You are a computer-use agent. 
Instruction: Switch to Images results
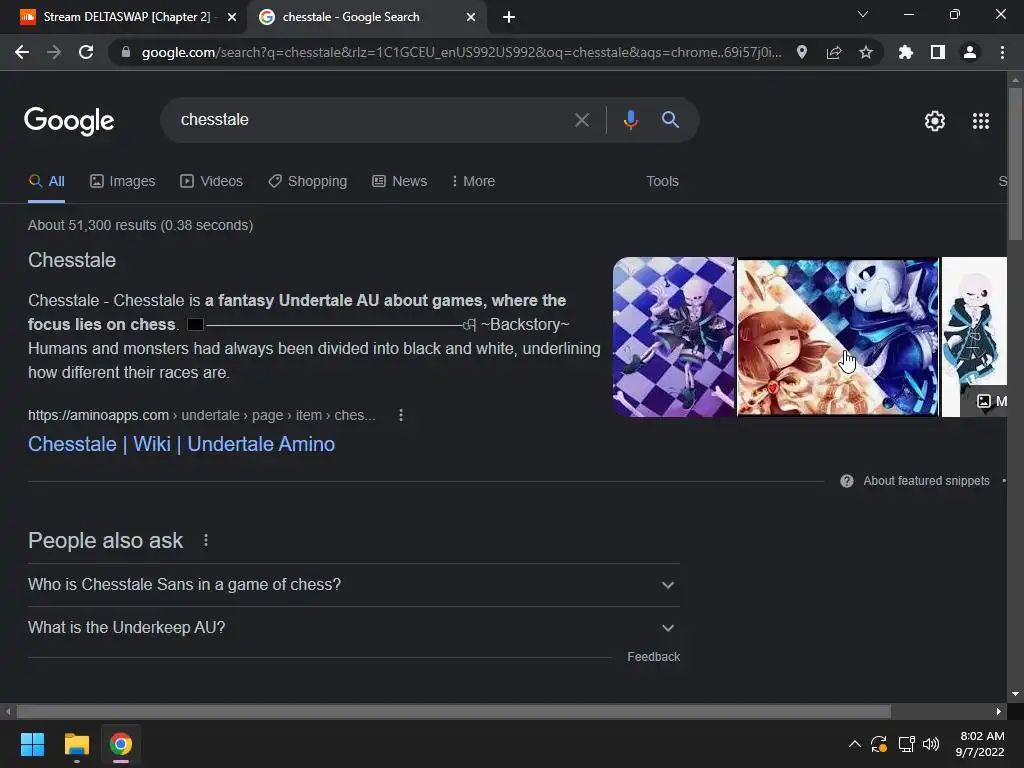[x=123, y=181]
